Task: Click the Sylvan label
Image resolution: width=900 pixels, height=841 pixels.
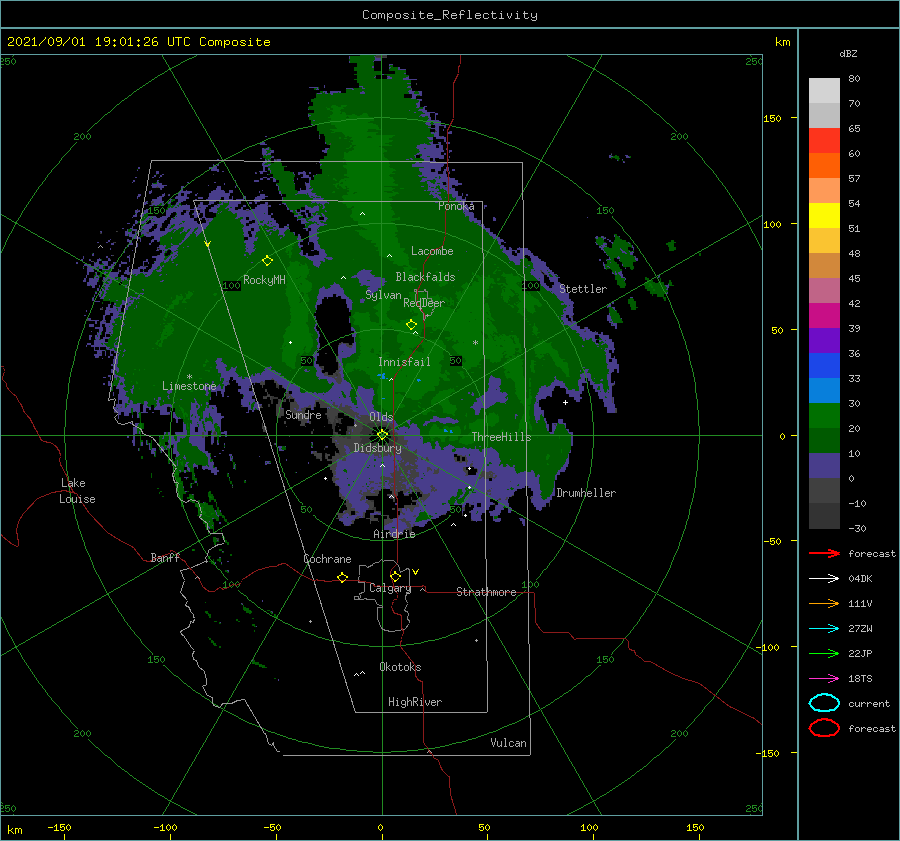Action: tap(383, 295)
